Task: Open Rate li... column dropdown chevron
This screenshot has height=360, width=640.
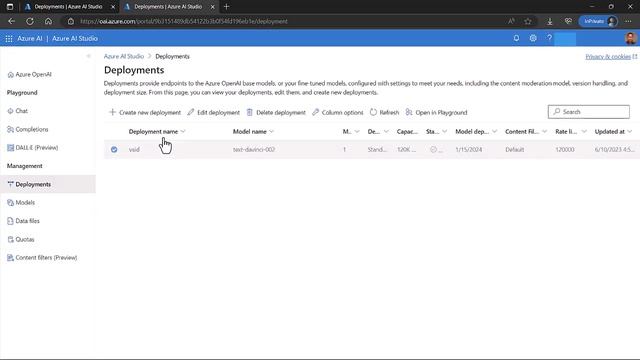Action: (584, 131)
